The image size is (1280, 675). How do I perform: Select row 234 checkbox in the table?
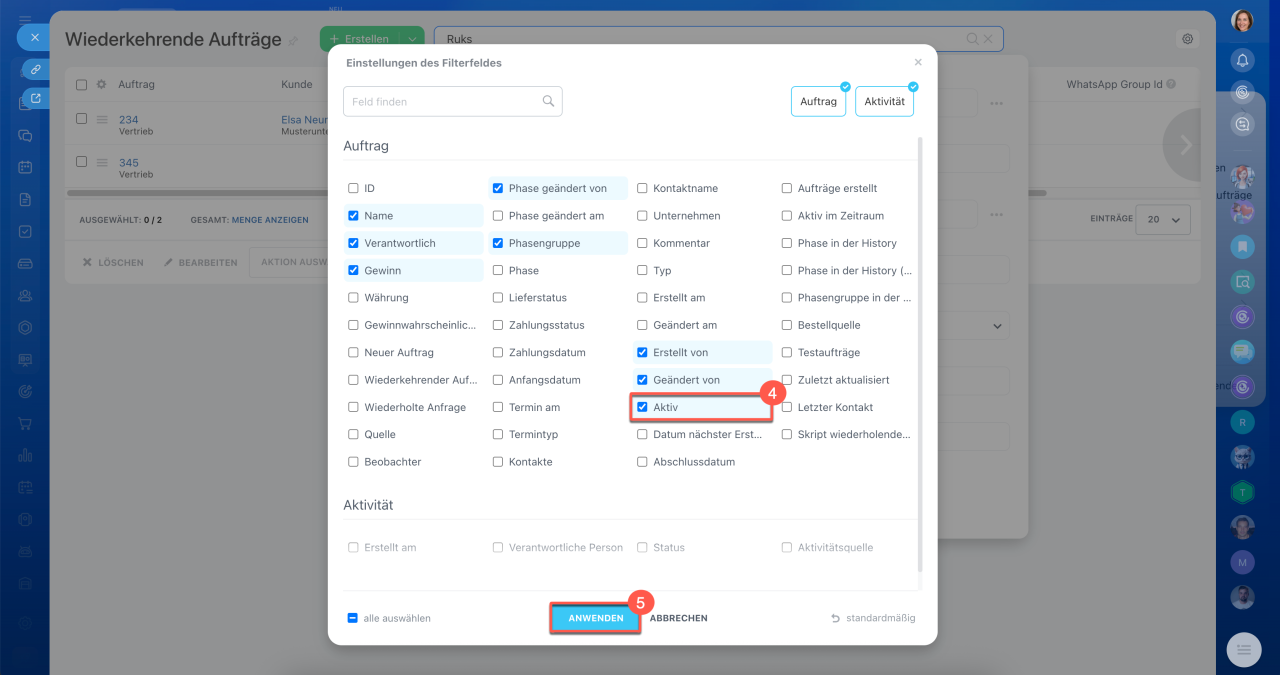pyautogui.click(x=82, y=119)
